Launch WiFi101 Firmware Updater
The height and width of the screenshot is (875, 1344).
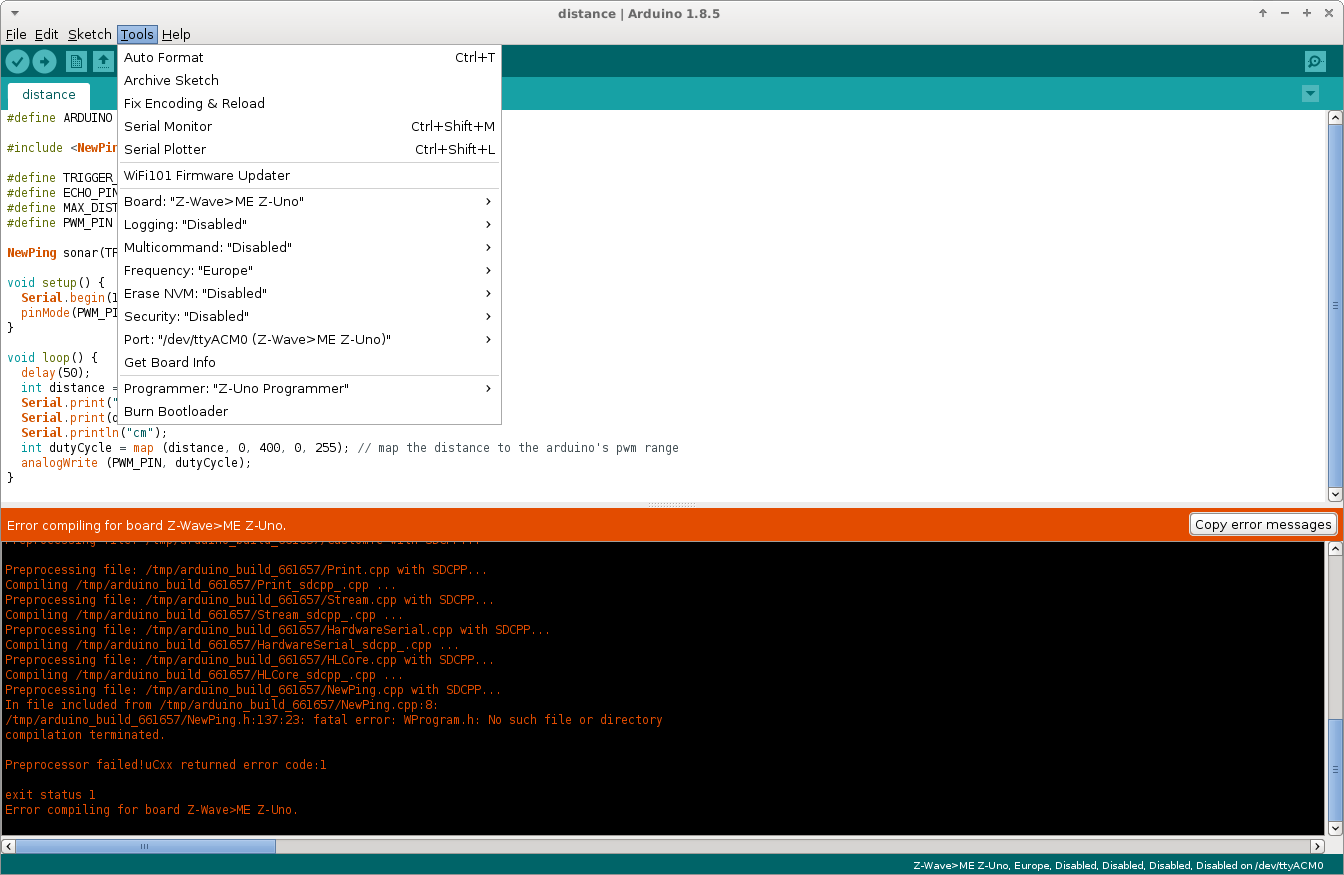(x=309, y=176)
